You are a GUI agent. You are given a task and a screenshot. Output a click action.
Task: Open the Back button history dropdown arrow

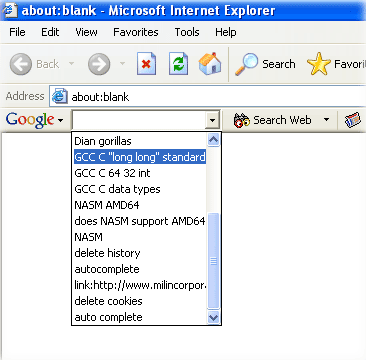click(71, 64)
